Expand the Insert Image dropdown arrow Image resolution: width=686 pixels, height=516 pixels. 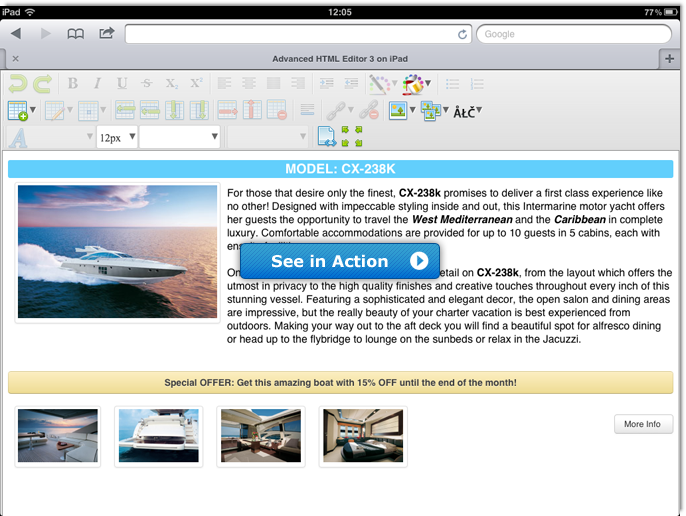coord(412,109)
